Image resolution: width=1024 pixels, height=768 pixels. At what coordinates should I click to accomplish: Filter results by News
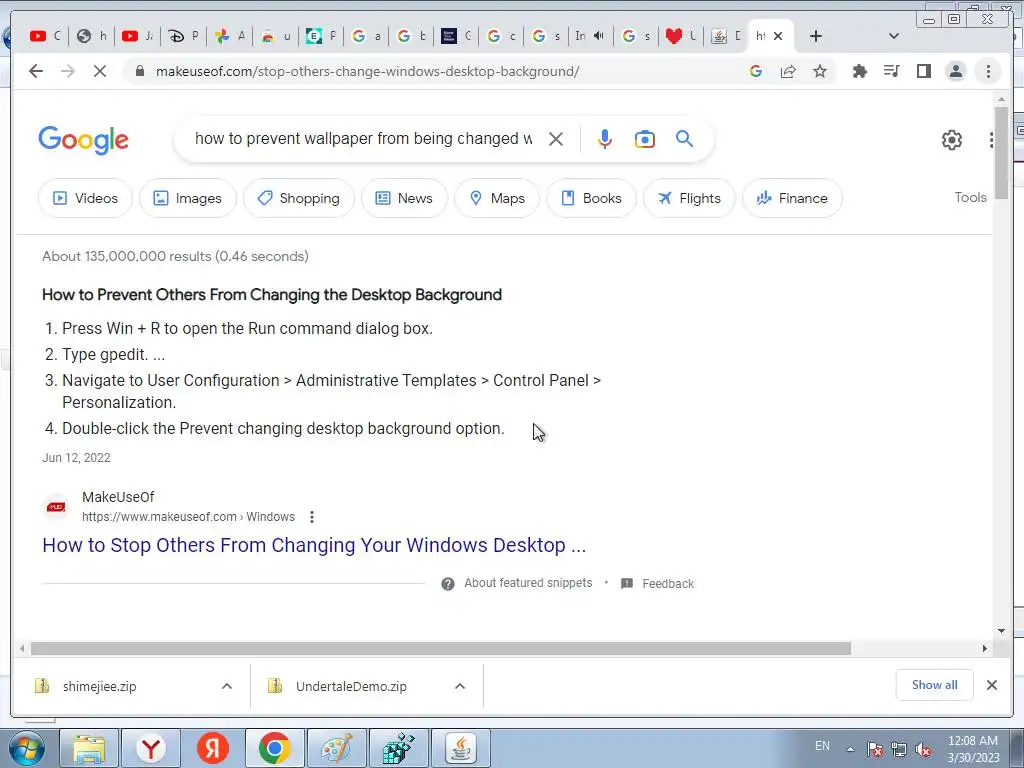pos(404,198)
